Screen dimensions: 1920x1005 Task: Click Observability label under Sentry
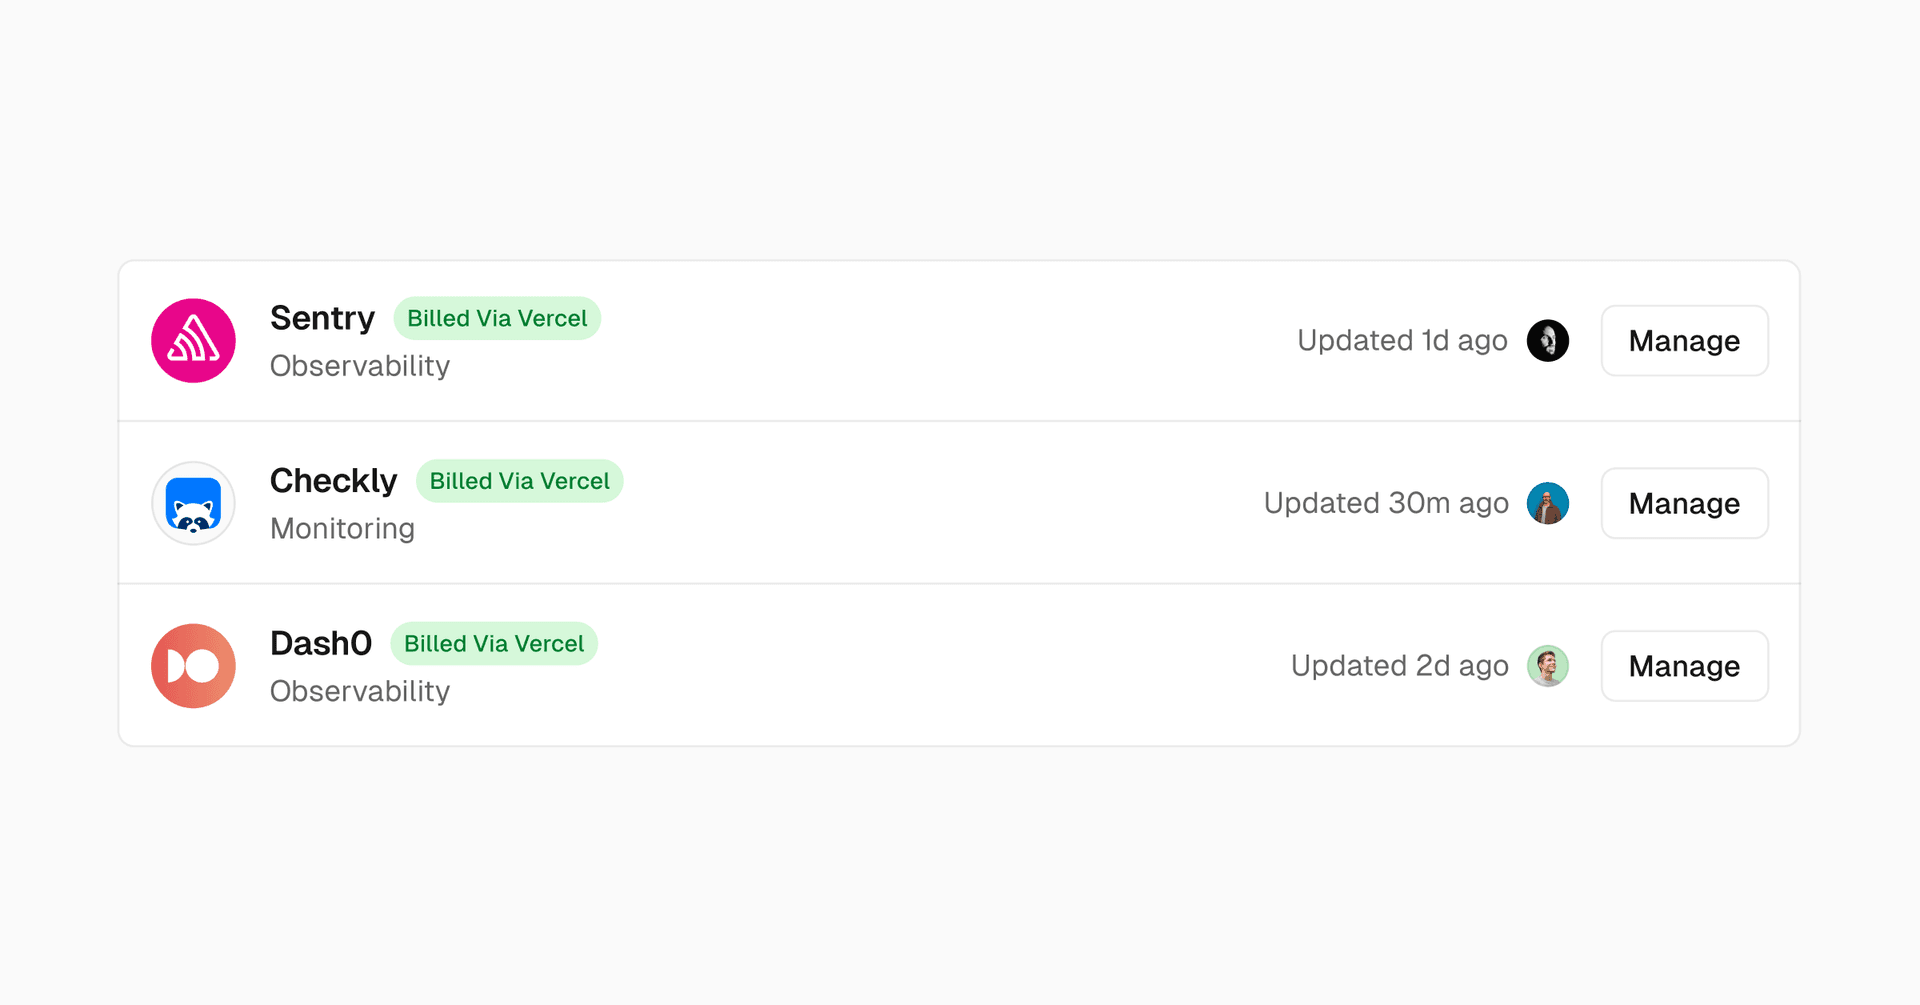(360, 366)
